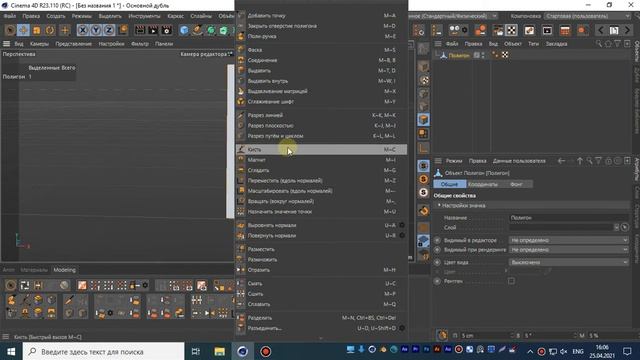Open the Файл menu in main menu bar
Image resolution: width=640 pixels, height=360 pixels.
(10, 16)
